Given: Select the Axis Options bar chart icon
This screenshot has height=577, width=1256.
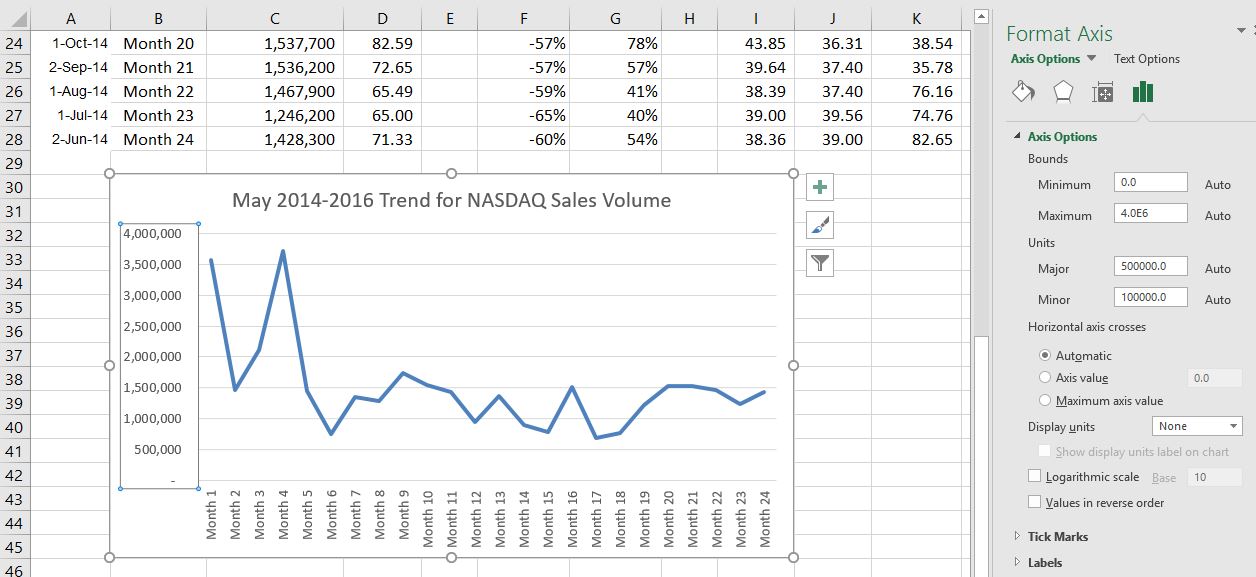Looking at the screenshot, I should coord(1143,93).
